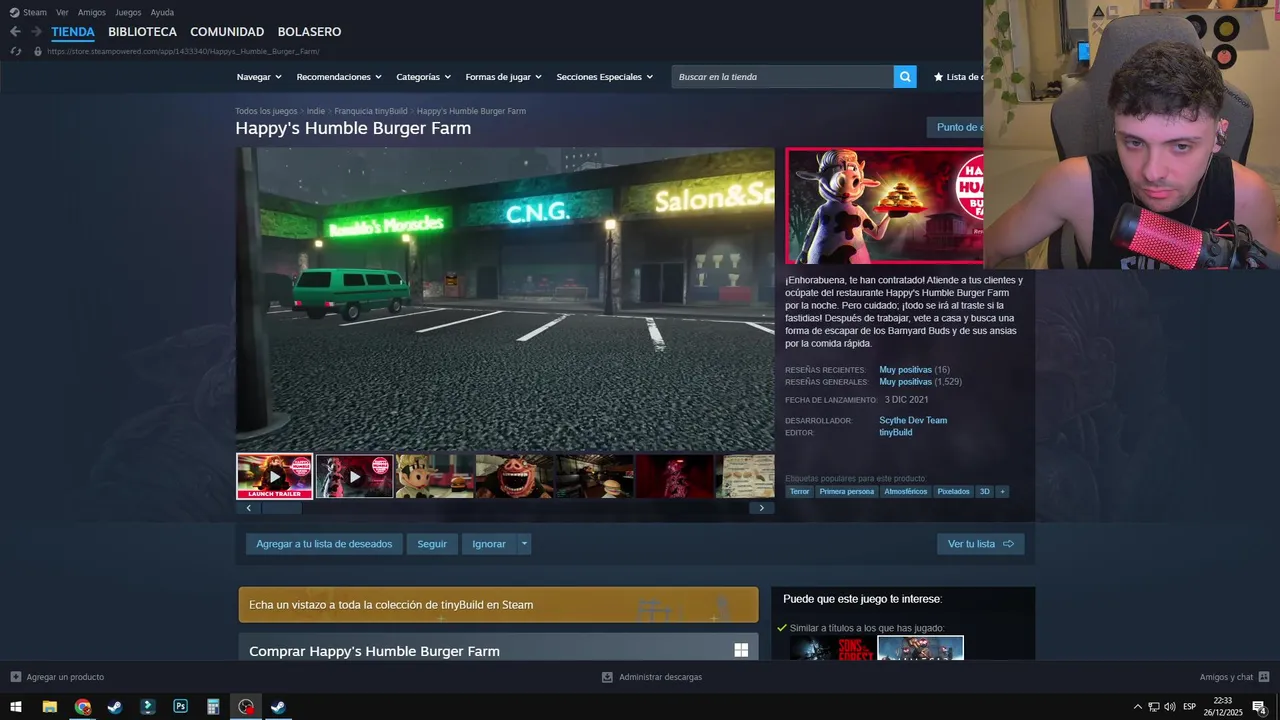The width and height of the screenshot is (1280, 720).
Task: Click the thumbnail strip scrollbar handle
Action: point(282,508)
